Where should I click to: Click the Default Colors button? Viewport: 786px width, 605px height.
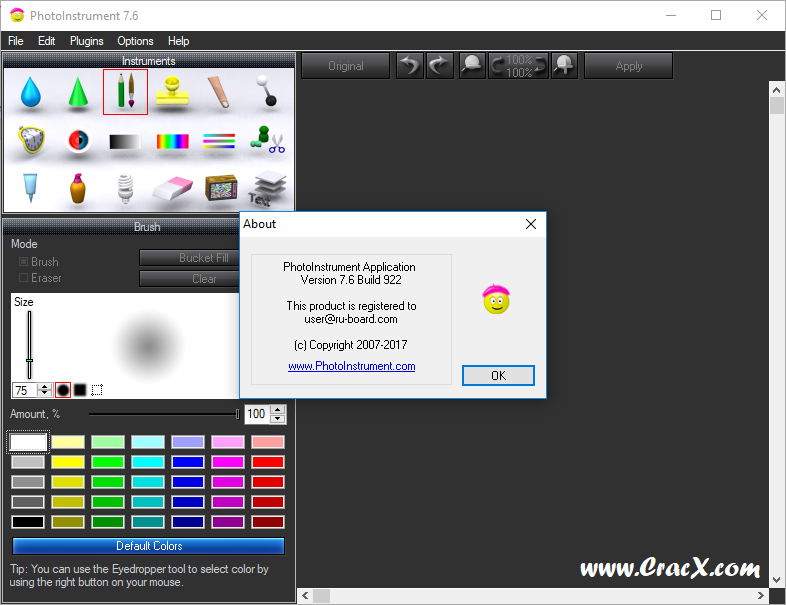148,546
